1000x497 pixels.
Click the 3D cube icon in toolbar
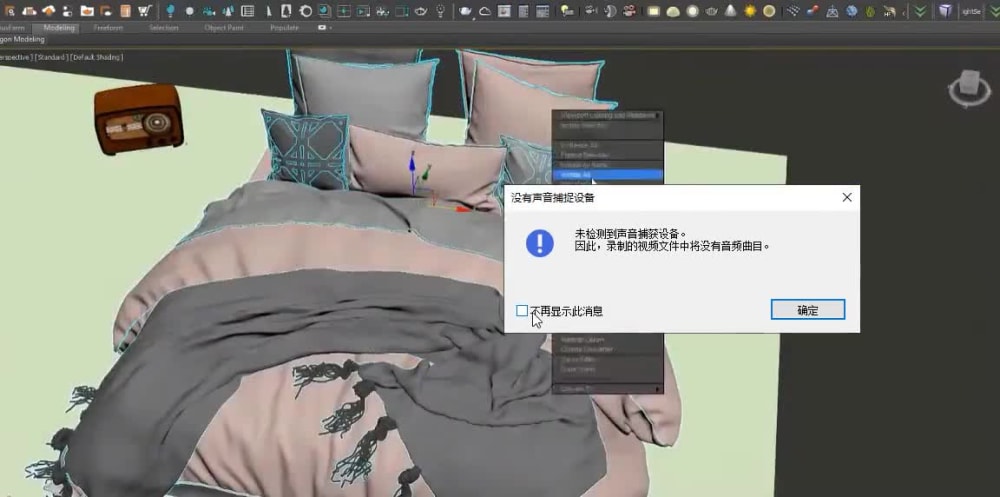pyautogui.click(x=945, y=11)
